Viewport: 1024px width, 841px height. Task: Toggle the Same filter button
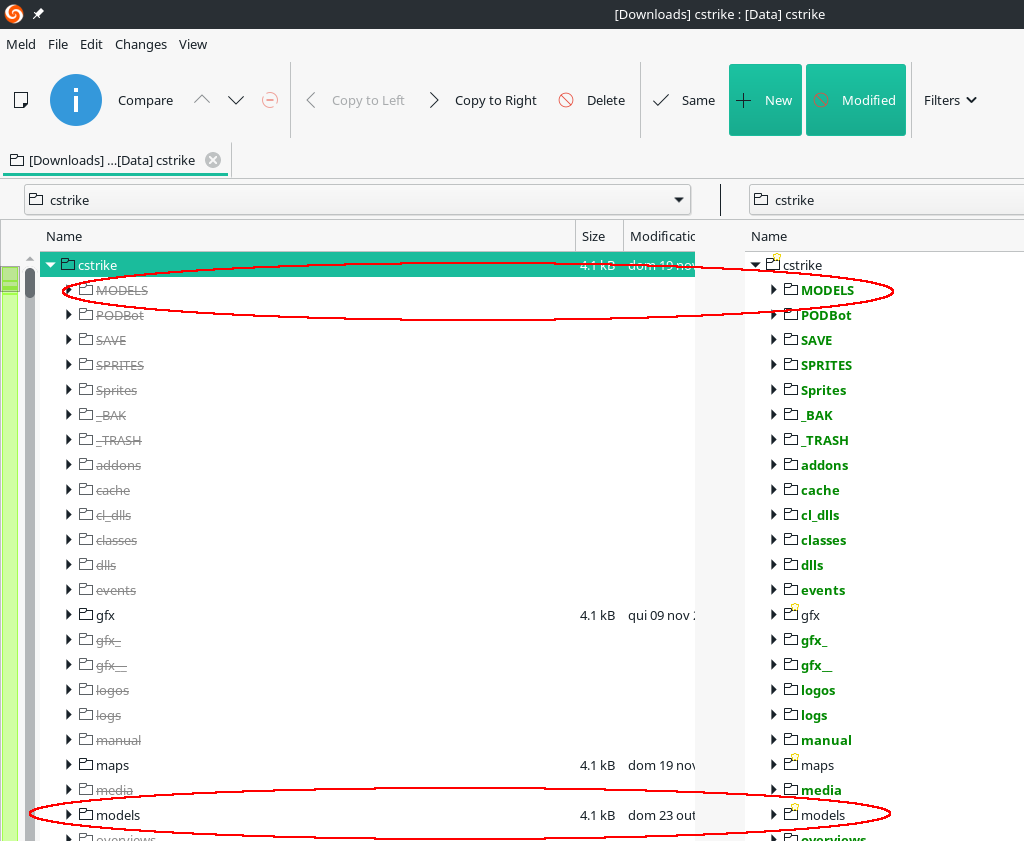(x=684, y=100)
